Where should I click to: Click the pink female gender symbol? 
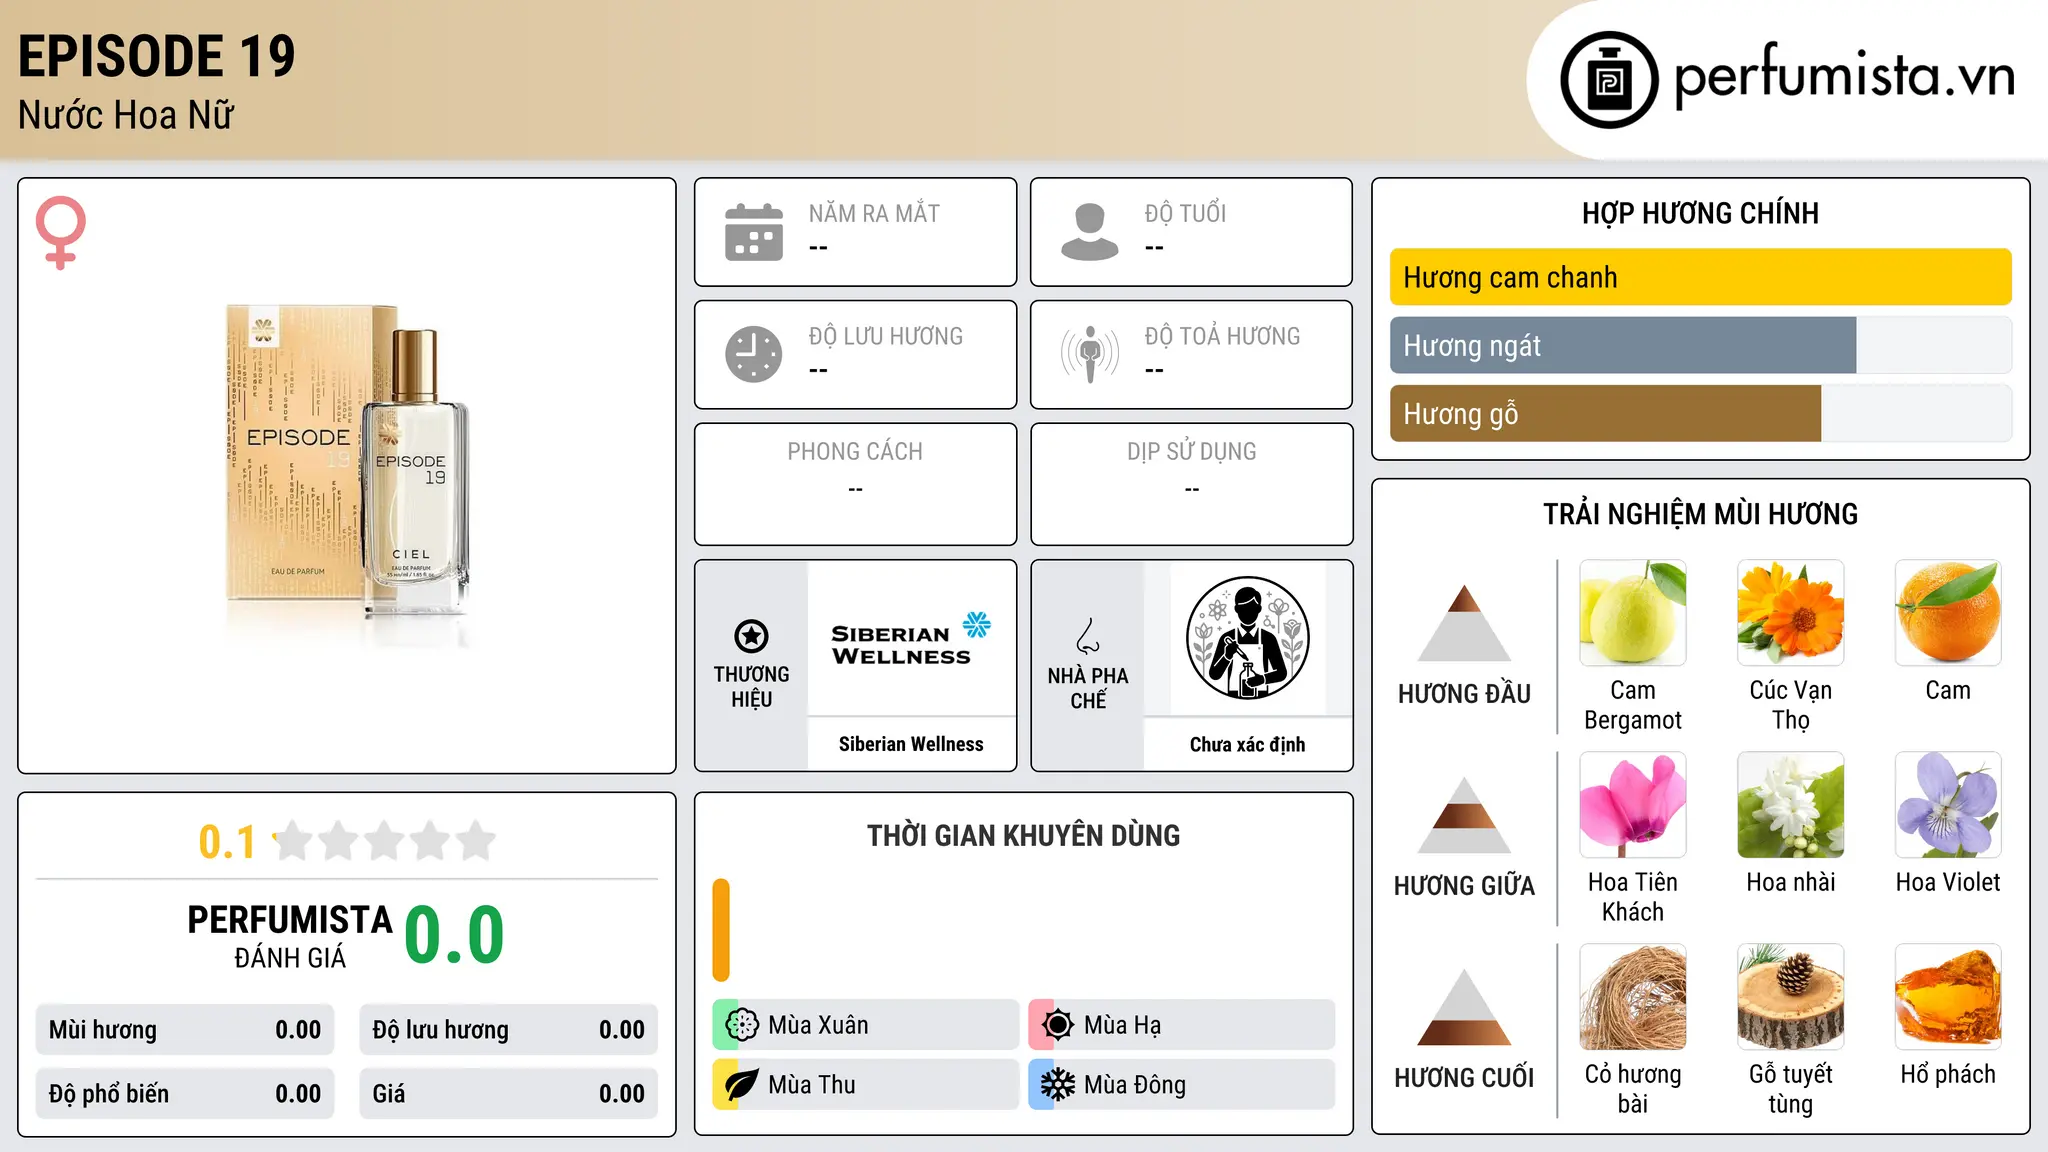pos(61,233)
